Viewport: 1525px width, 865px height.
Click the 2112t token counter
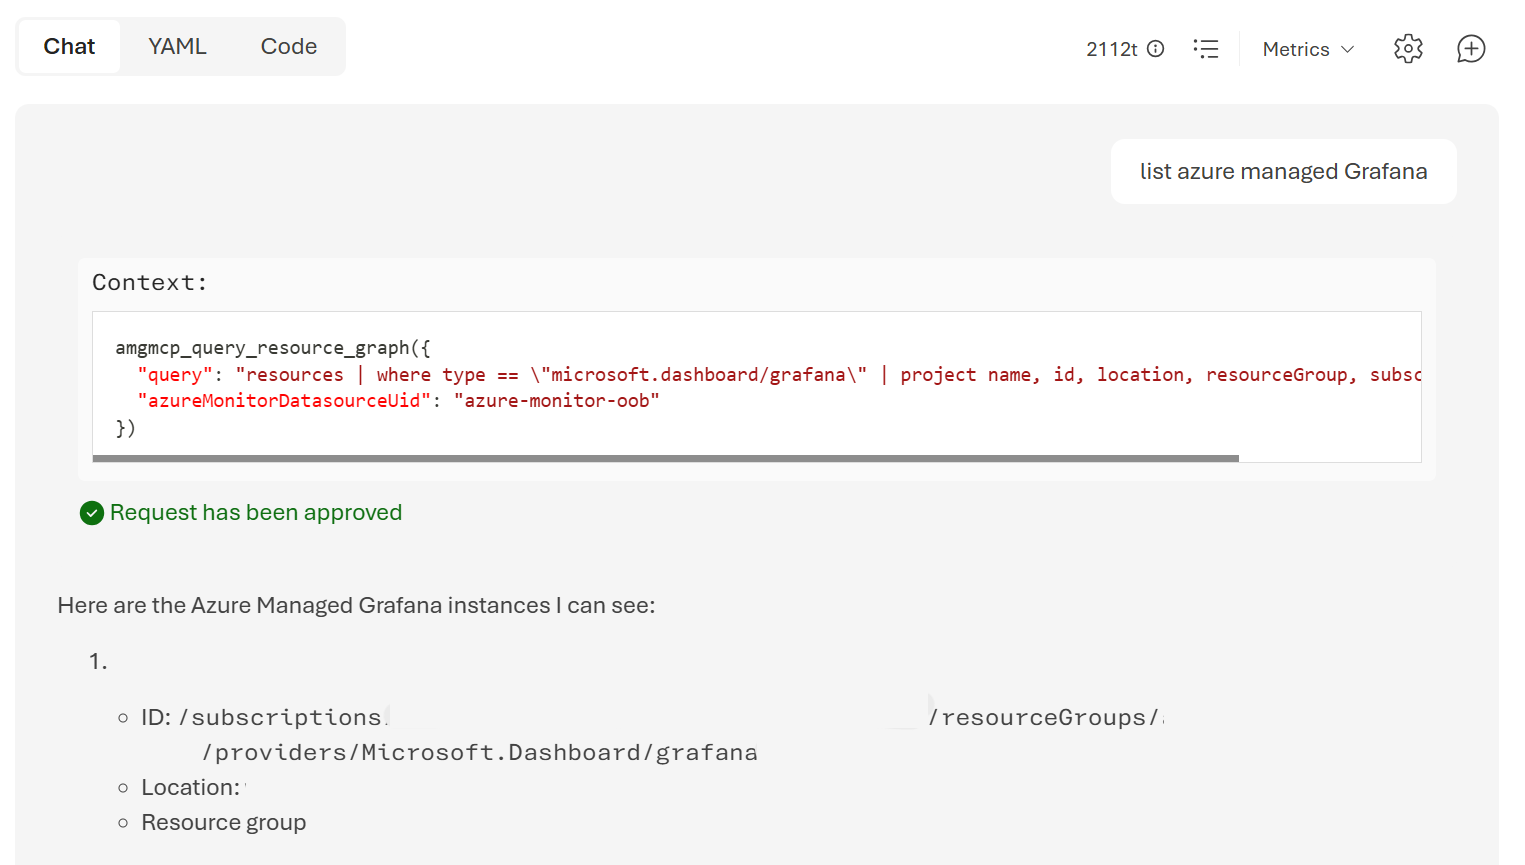[1112, 49]
